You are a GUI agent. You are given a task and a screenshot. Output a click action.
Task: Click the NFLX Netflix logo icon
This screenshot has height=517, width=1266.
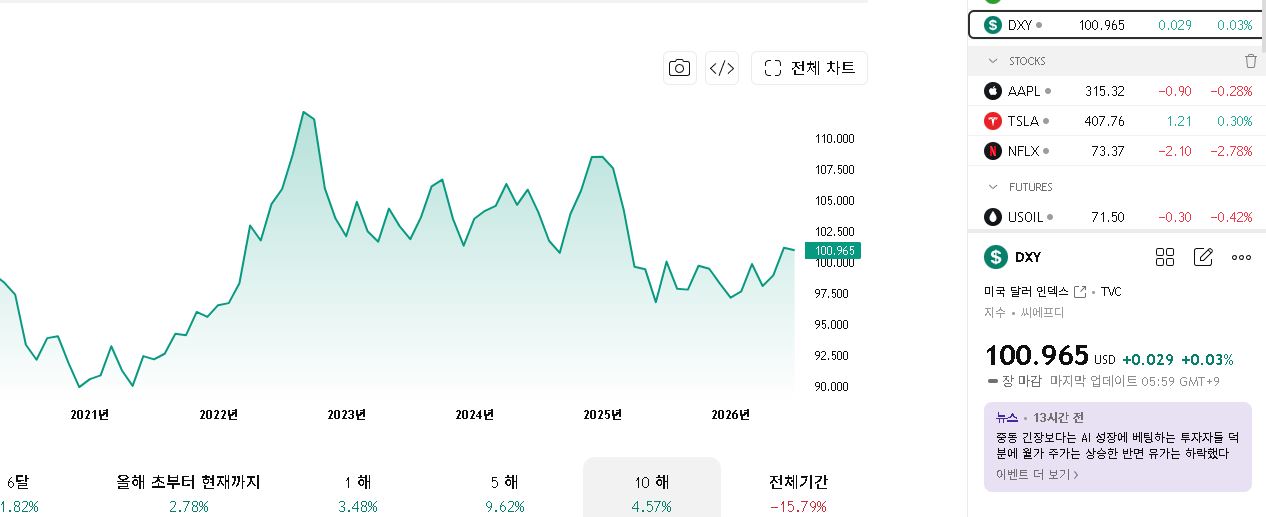pyautogui.click(x=993, y=151)
